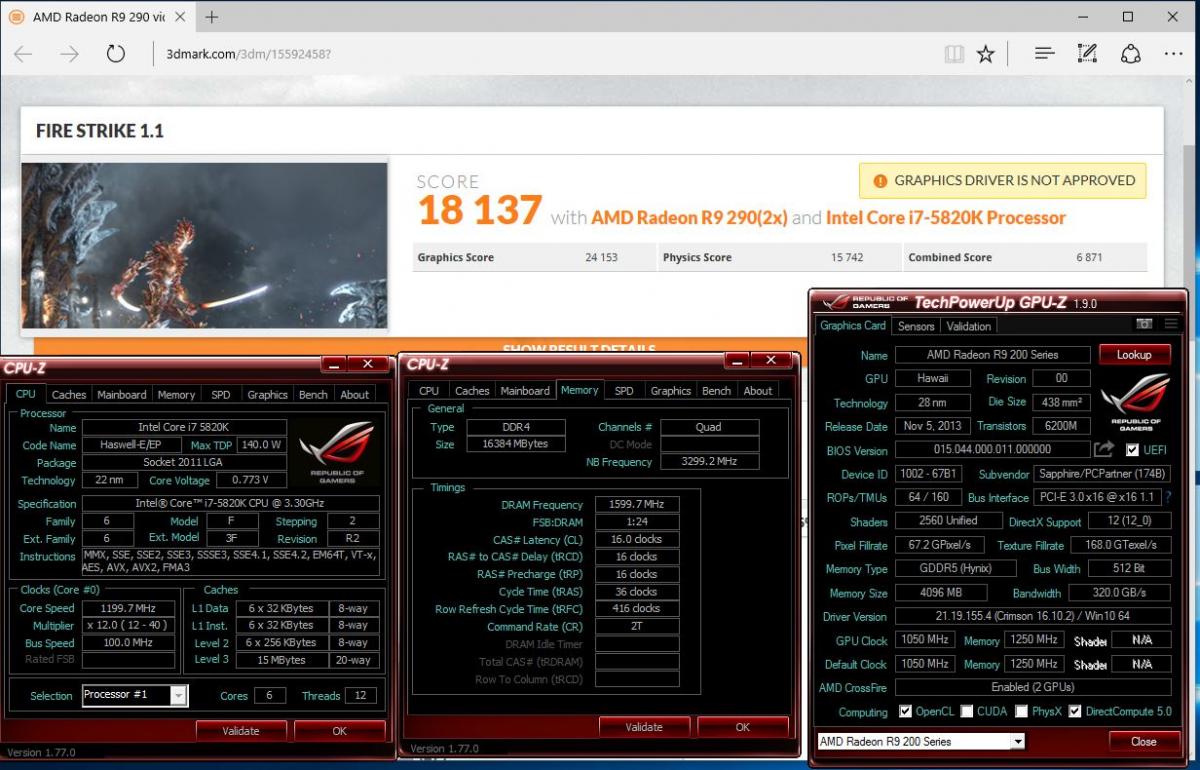Open the Graphics tab in the CPU-Z Memory window
Image resolution: width=1200 pixels, height=770 pixels.
[670, 391]
